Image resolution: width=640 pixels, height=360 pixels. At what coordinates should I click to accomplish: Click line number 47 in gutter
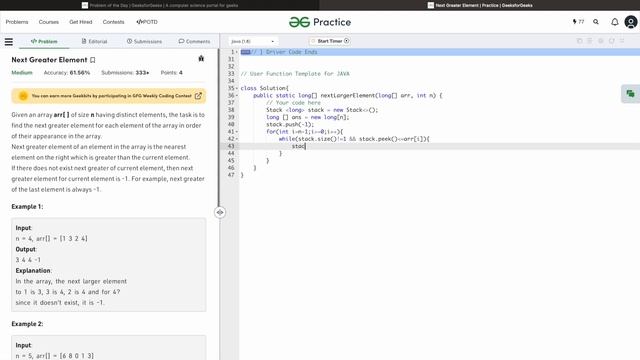pos(231,175)
